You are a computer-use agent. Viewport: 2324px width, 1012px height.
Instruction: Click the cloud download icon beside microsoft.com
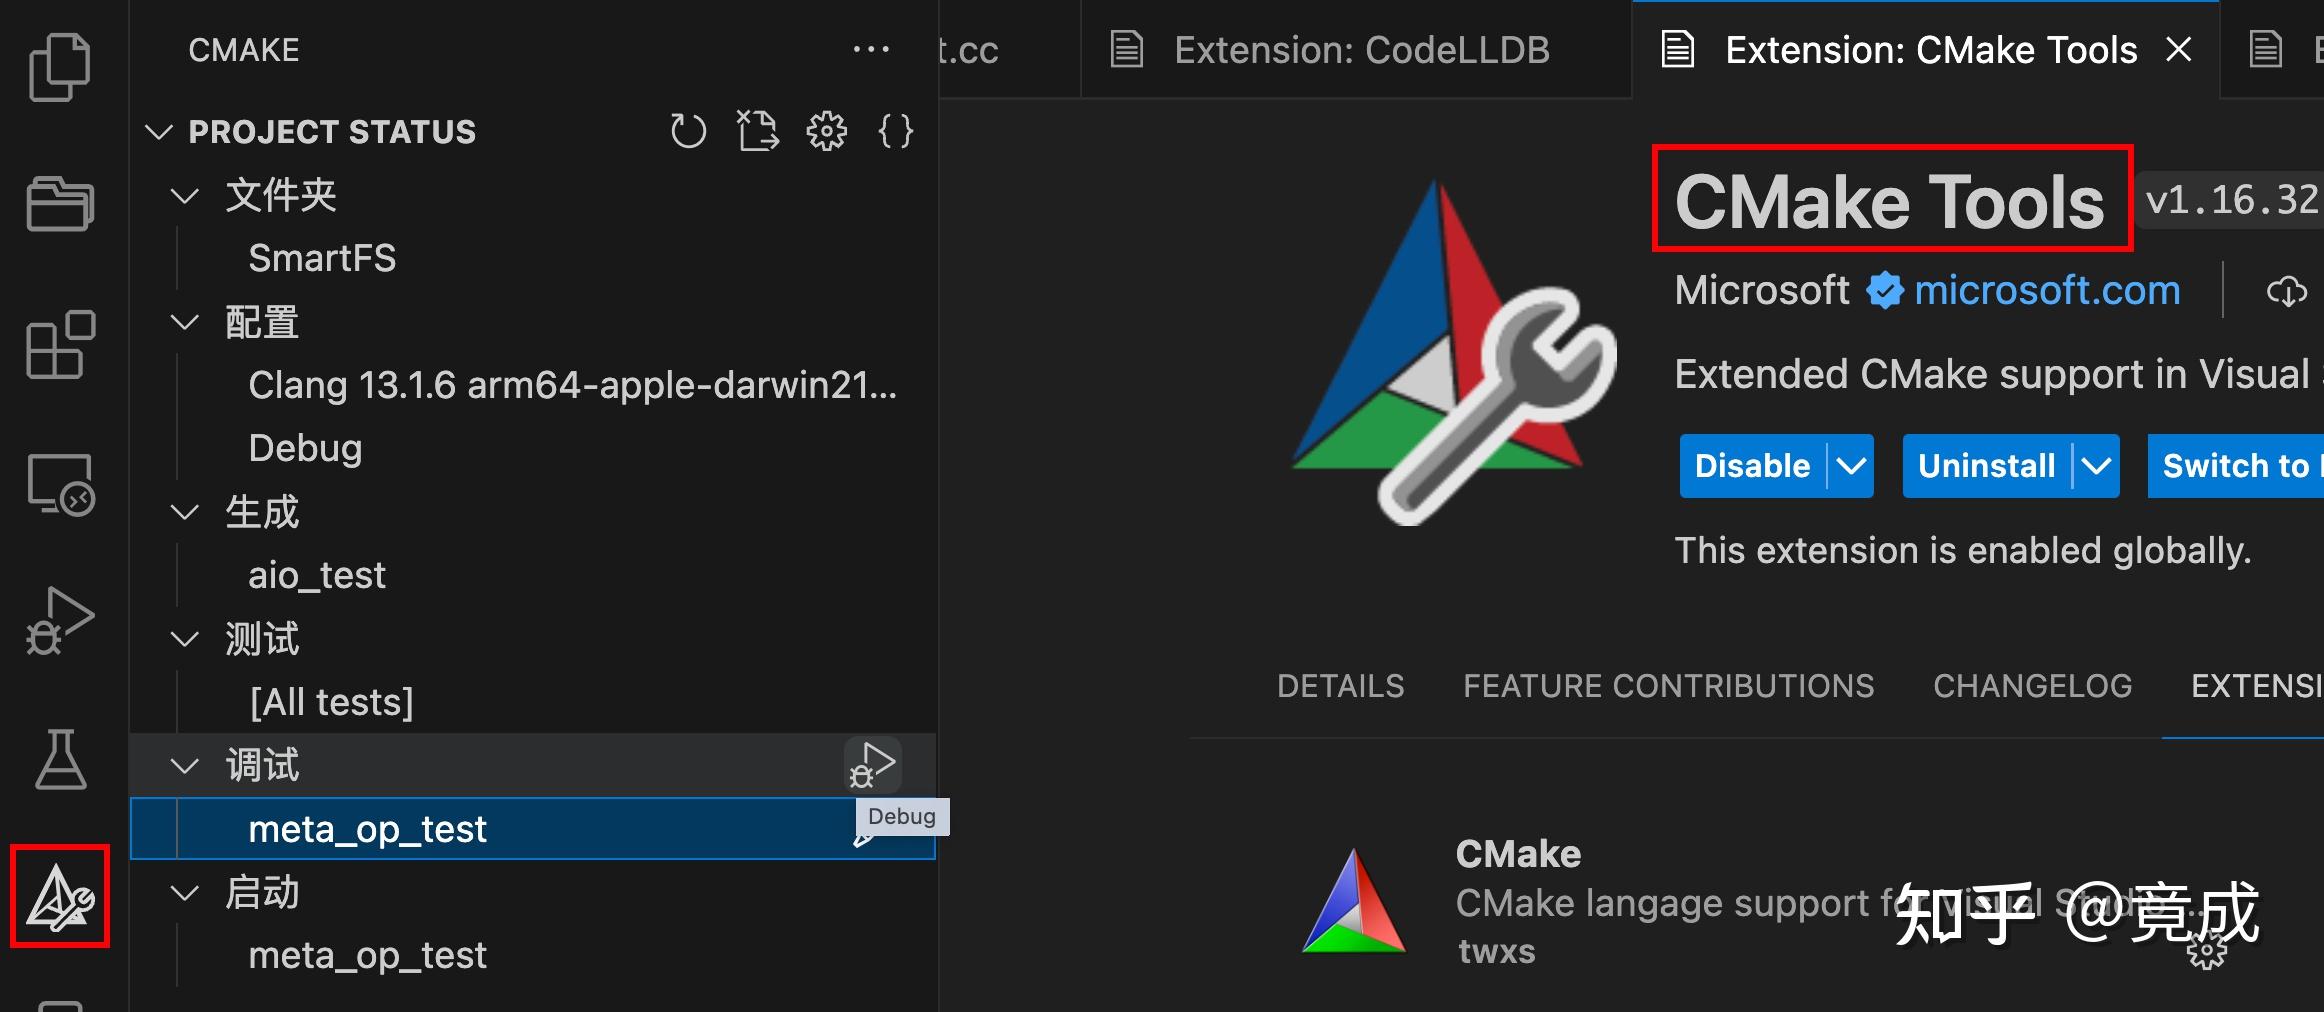tap(2288, 291)
